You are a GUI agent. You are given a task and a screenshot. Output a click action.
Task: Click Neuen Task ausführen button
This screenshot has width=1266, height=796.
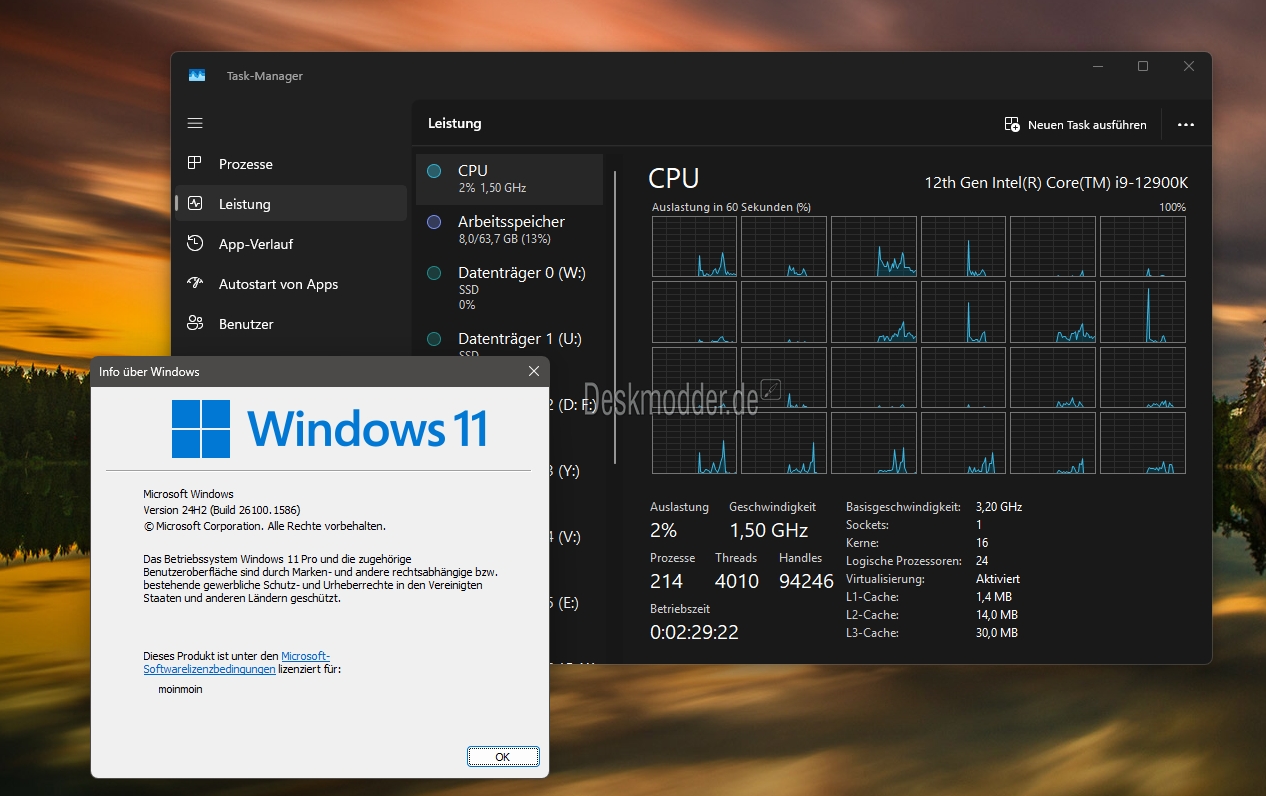1076,125
